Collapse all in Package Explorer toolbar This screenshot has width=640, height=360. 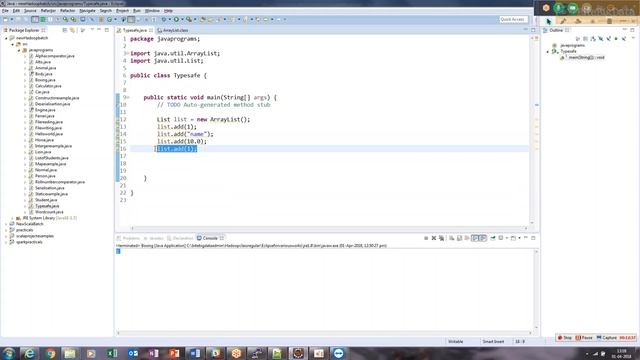tap(65, 30)
